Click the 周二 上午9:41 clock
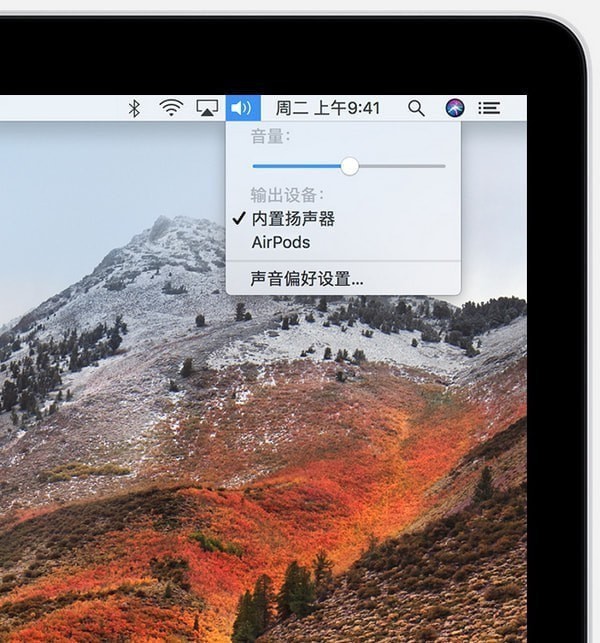 328,108
